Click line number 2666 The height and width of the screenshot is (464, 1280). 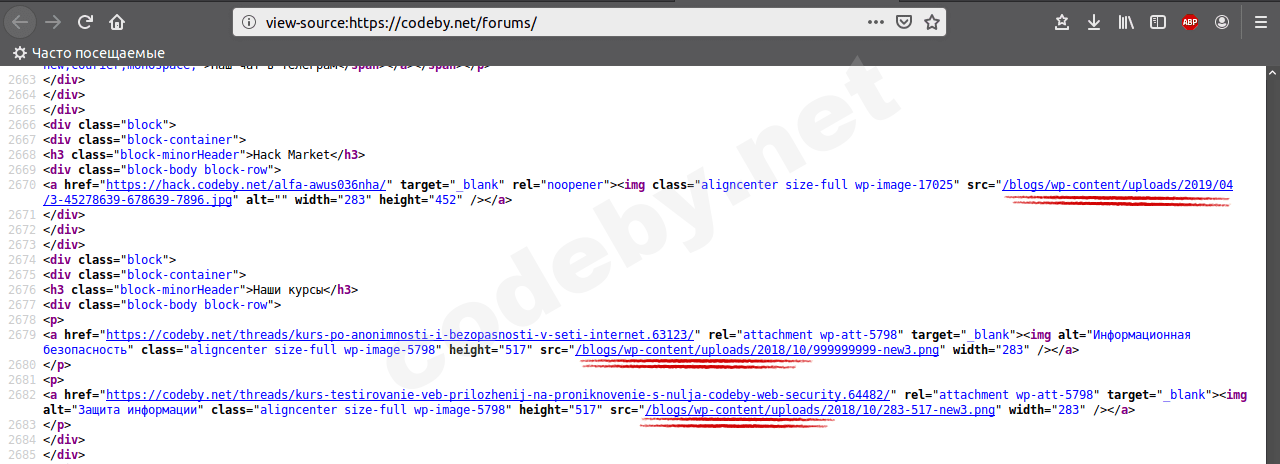20,125
